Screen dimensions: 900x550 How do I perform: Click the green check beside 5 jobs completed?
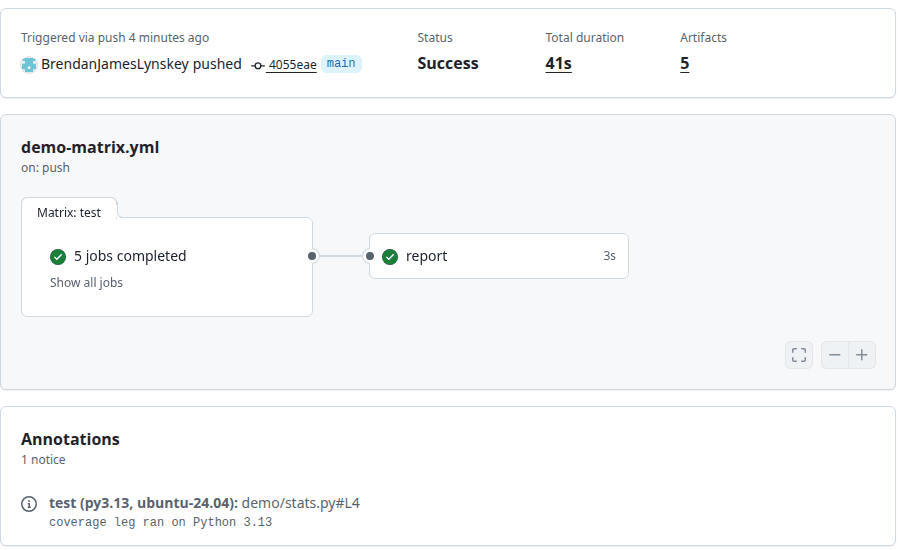(58, 257)
